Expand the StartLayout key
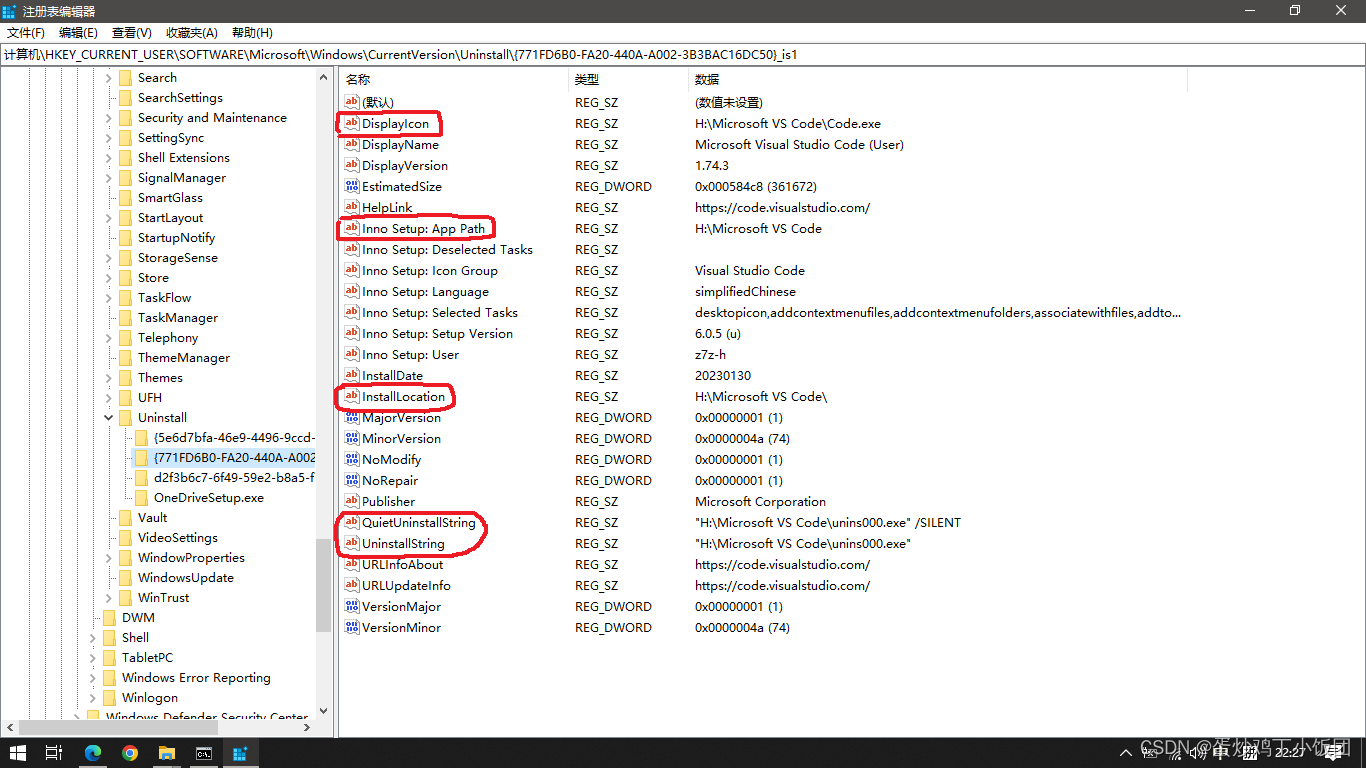 (109, 217)
